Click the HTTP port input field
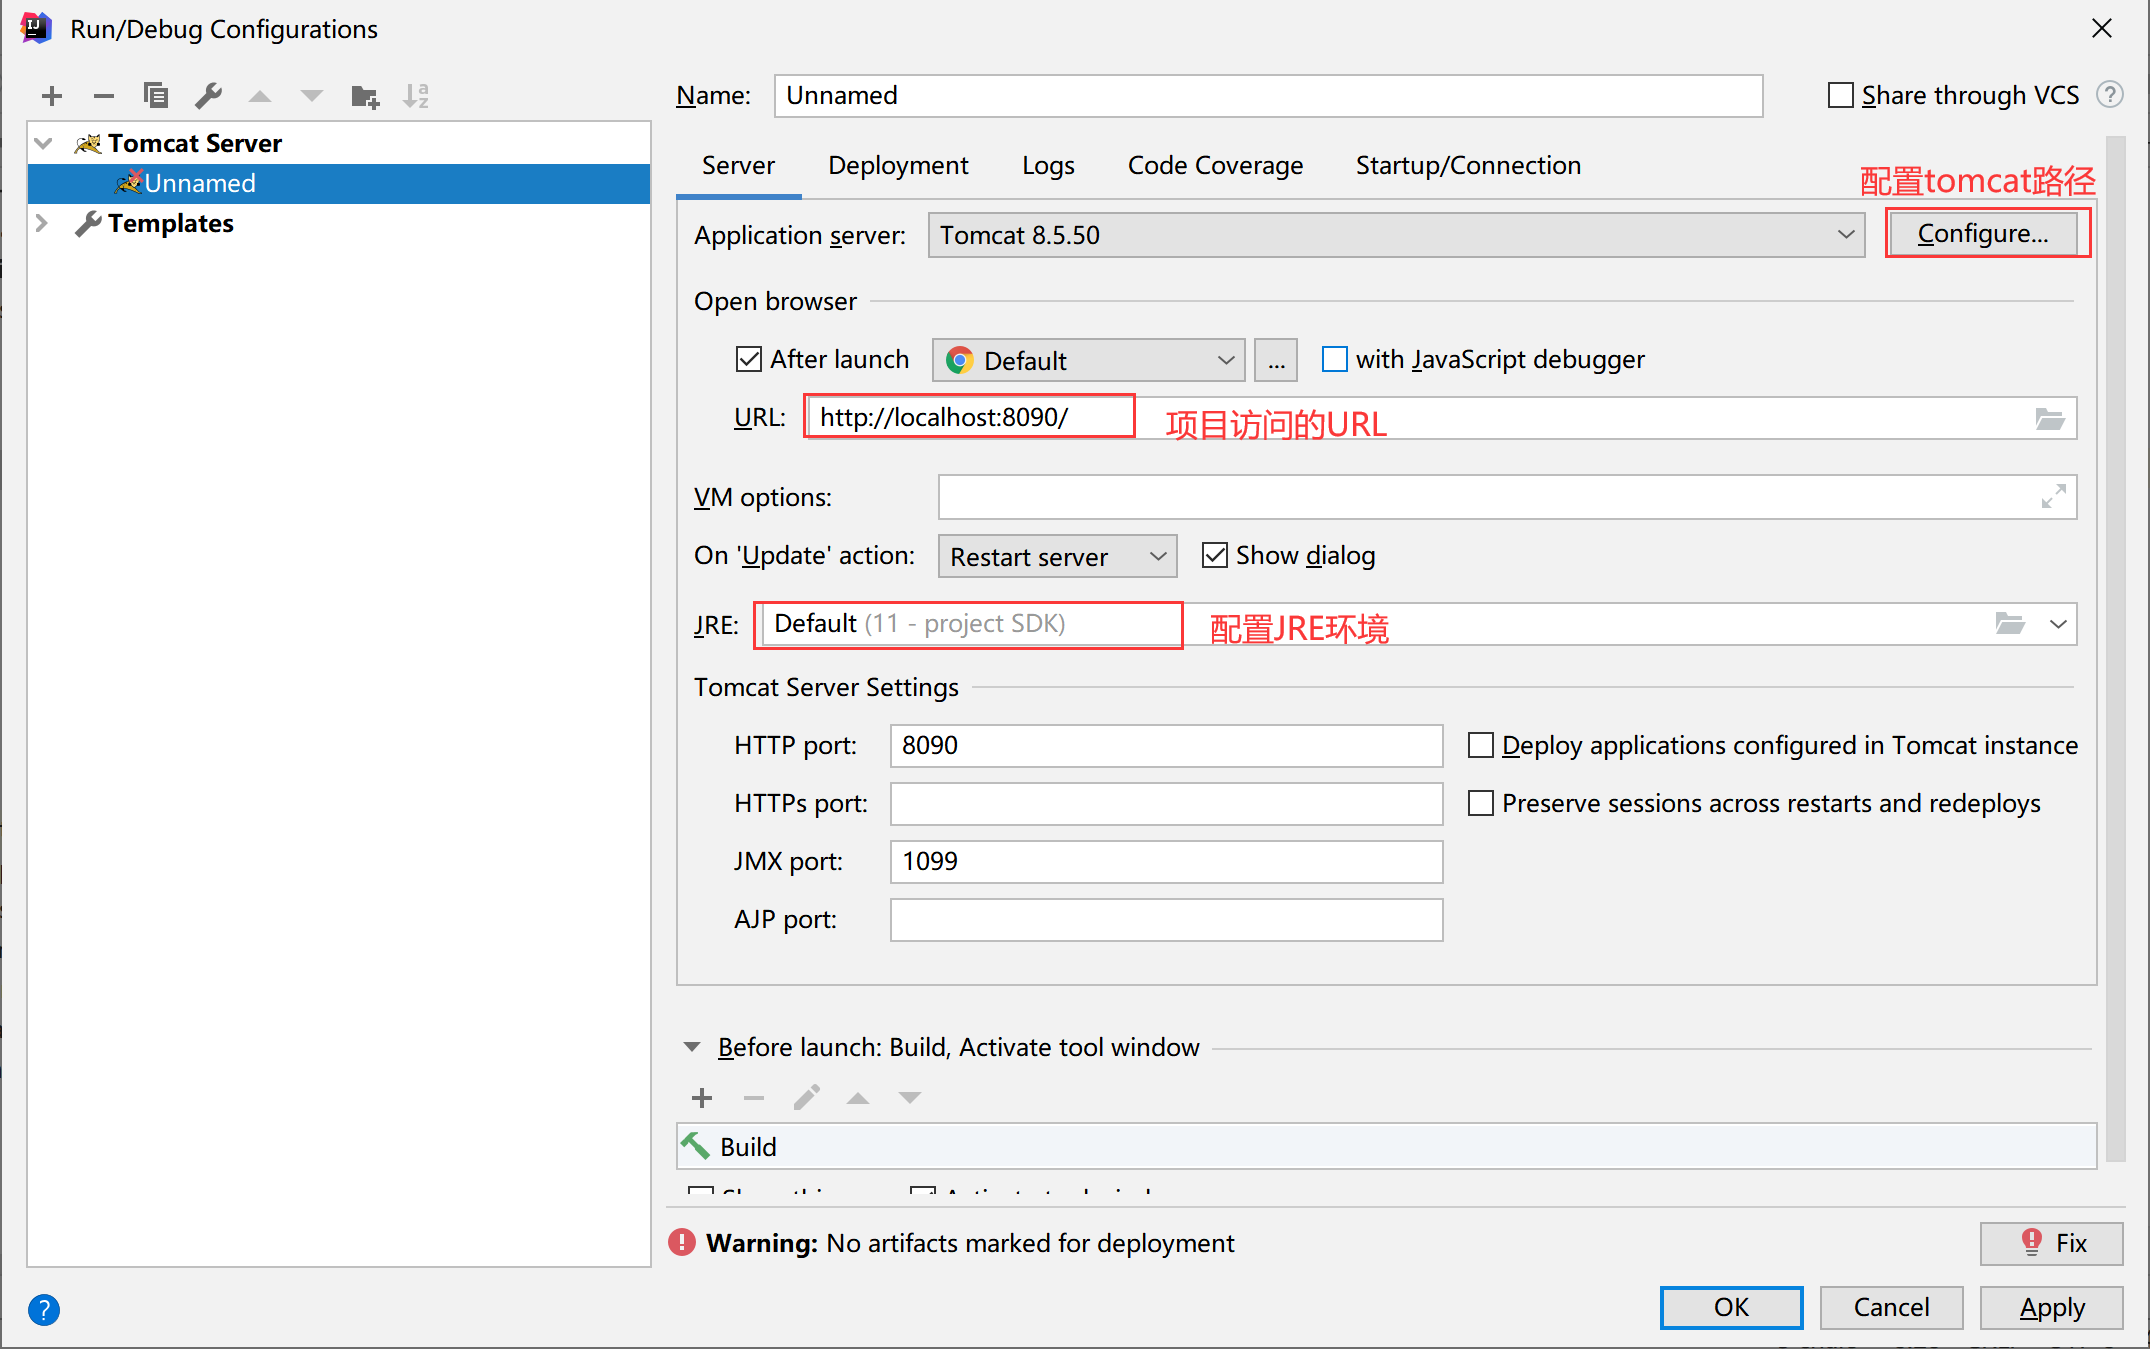 point(1165,746)
